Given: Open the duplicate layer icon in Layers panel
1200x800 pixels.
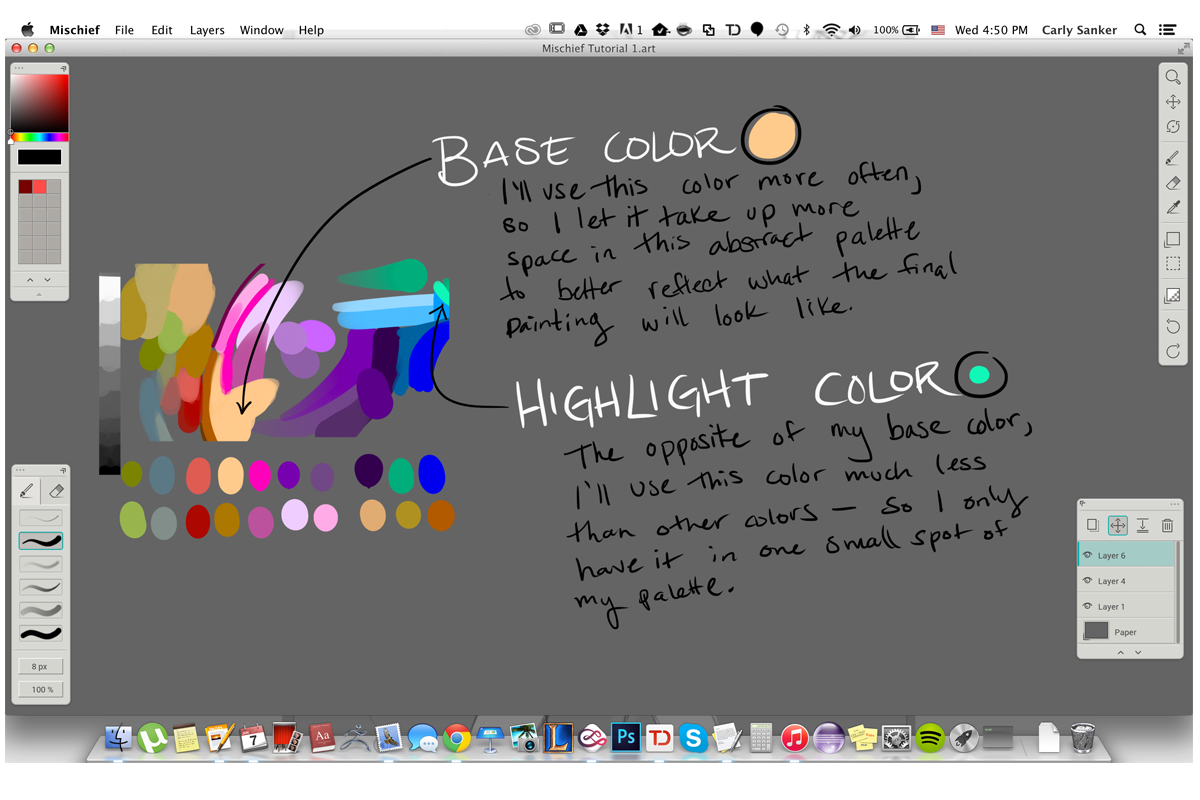Looking at the screenshot, I should [1092, 525].
